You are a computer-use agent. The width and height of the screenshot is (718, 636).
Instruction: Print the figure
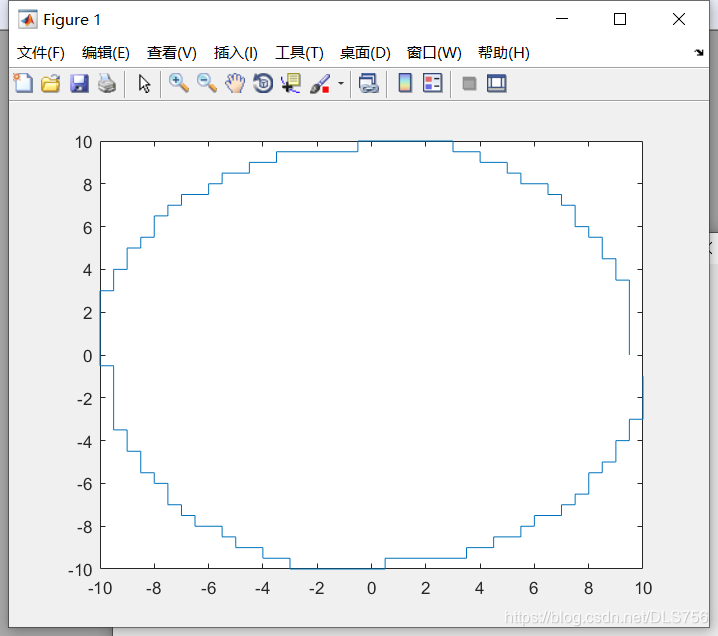[107, 84]
